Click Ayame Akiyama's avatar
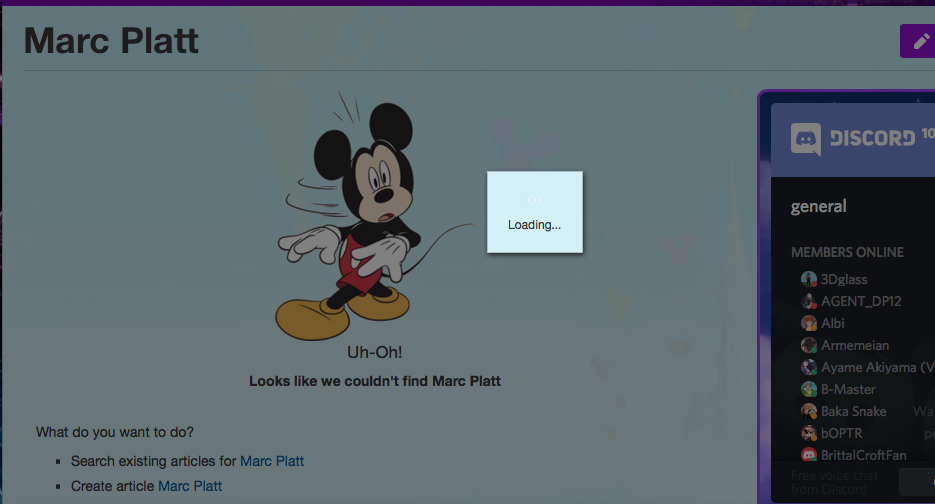This screenshot has height=504, width=935. click(x=809, y=367)
